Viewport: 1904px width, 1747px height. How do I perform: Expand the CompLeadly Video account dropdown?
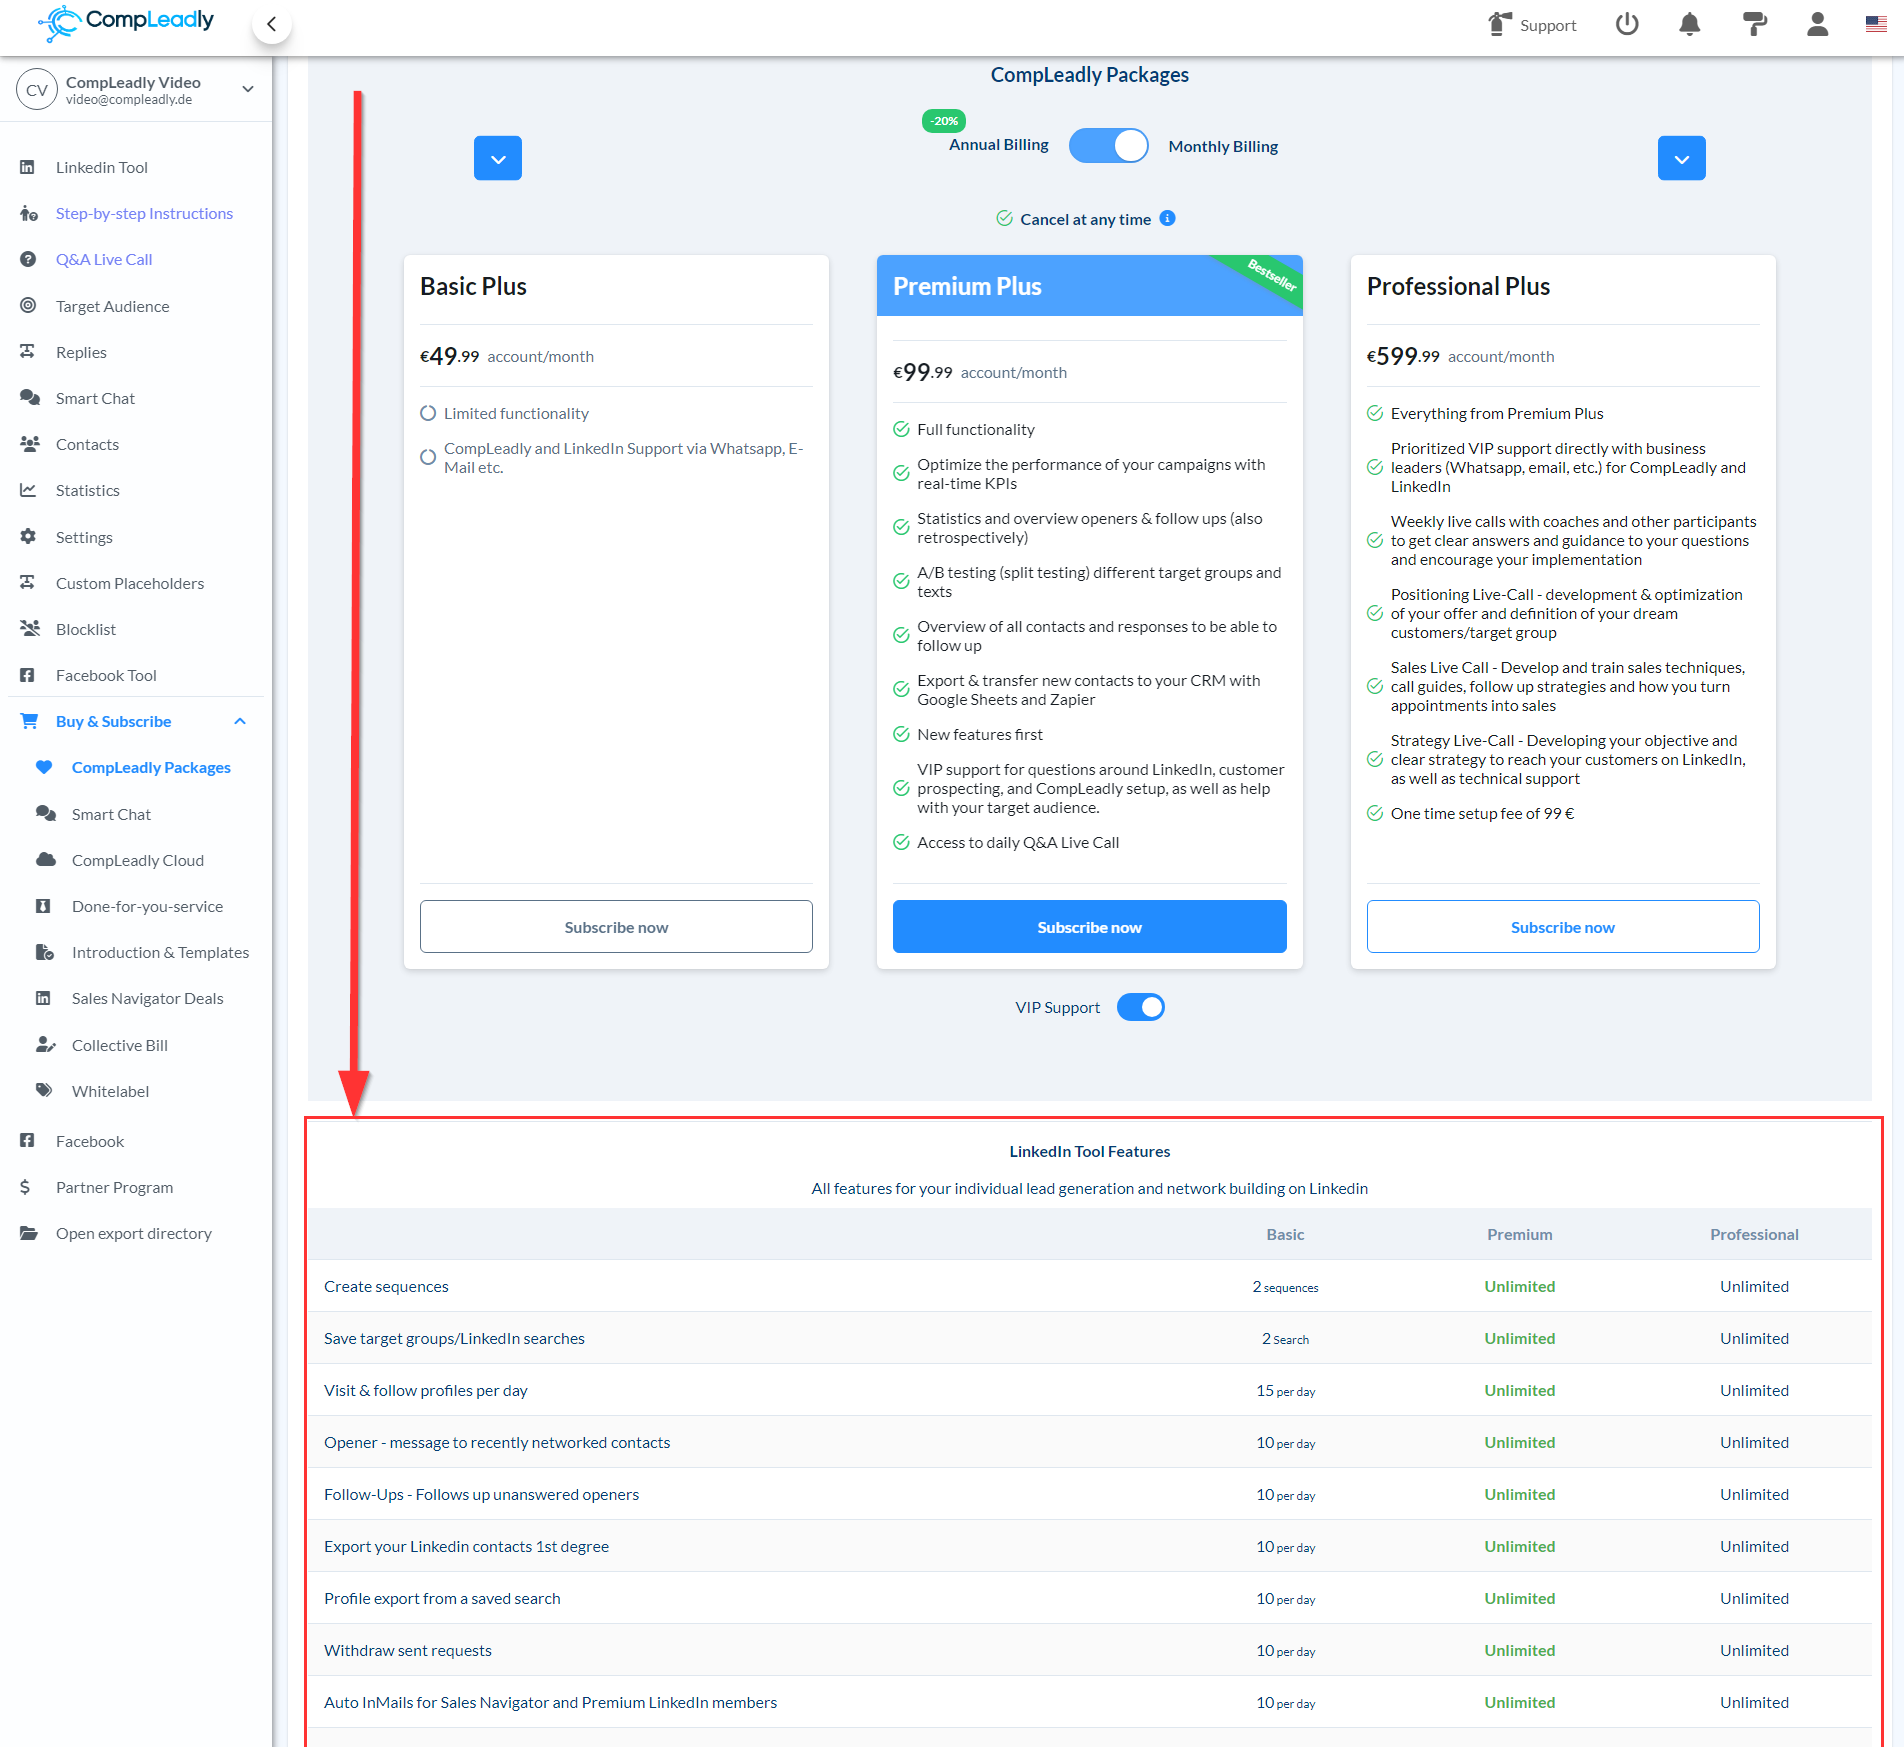click(248, 89)
